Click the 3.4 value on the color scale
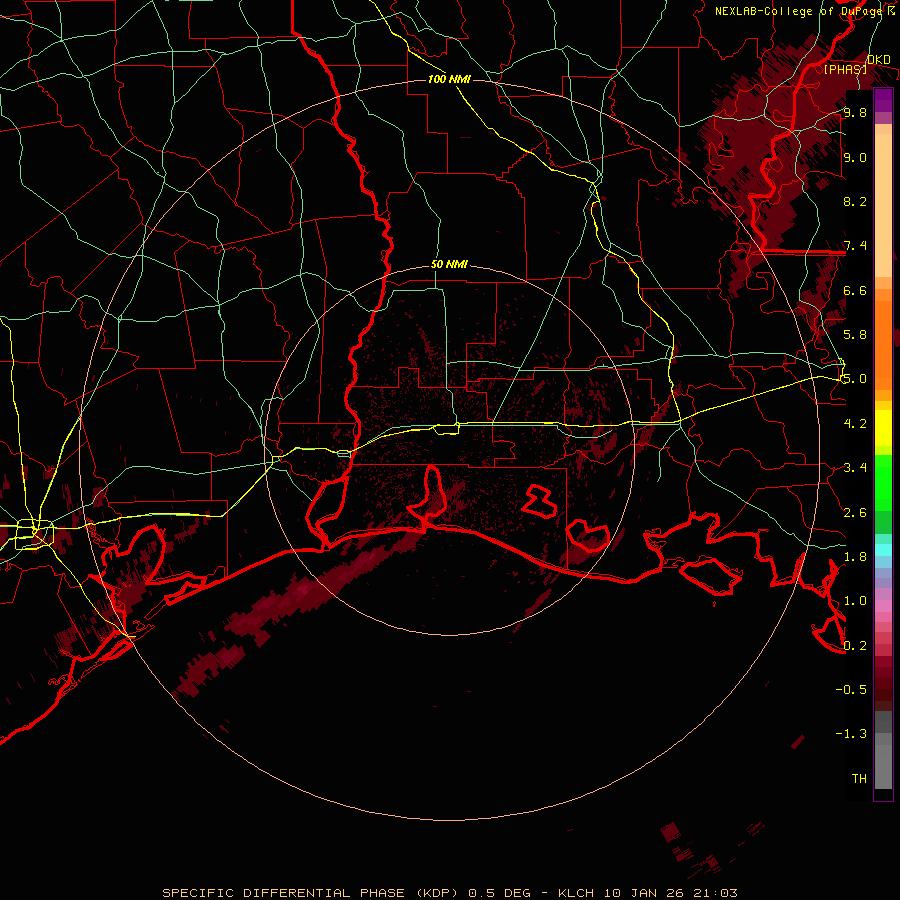Viewport: 900px width, 900px height. pos(855,467)
